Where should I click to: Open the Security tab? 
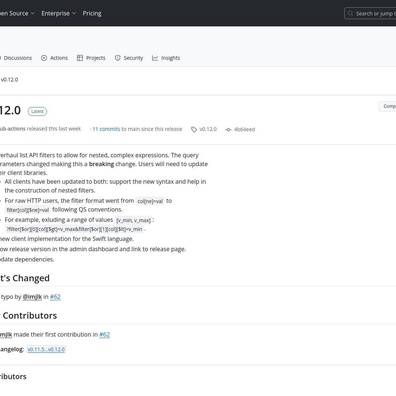pyautogui.click(x=129, y=58)
